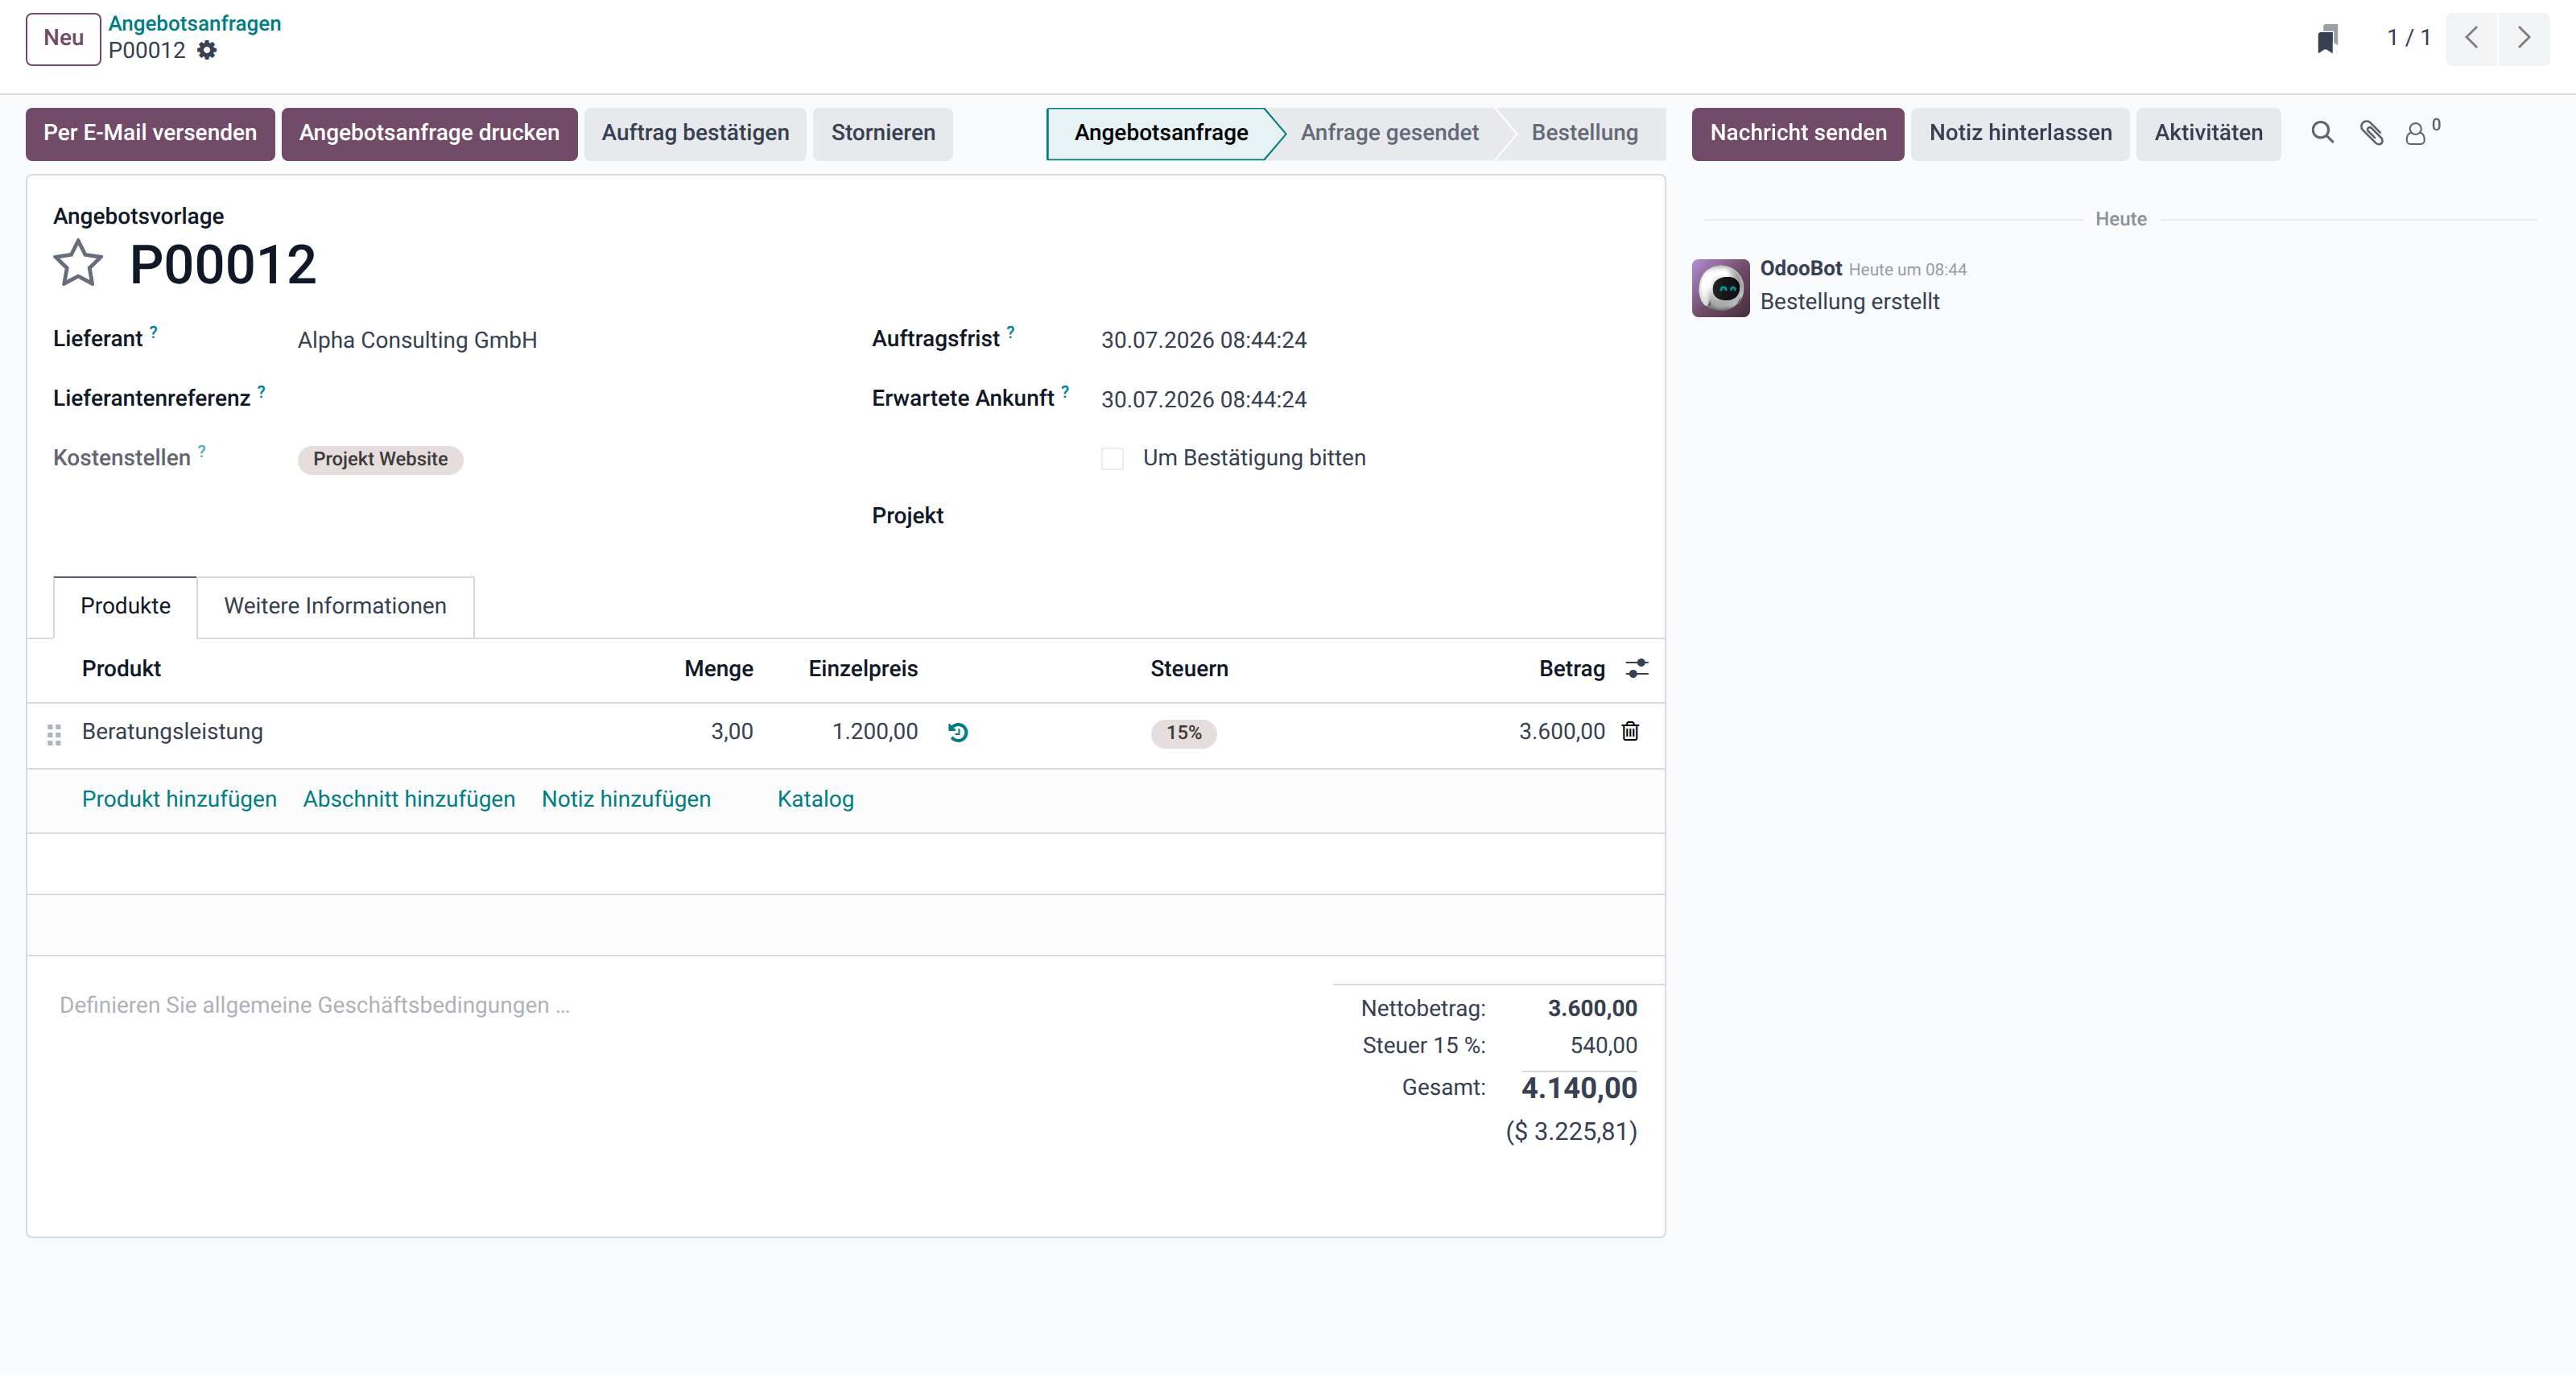Image resolution: width=2576 pixels, height=1375 pixels.
Task: Click Auftragsfrist help question mark
Action: 1010,331
